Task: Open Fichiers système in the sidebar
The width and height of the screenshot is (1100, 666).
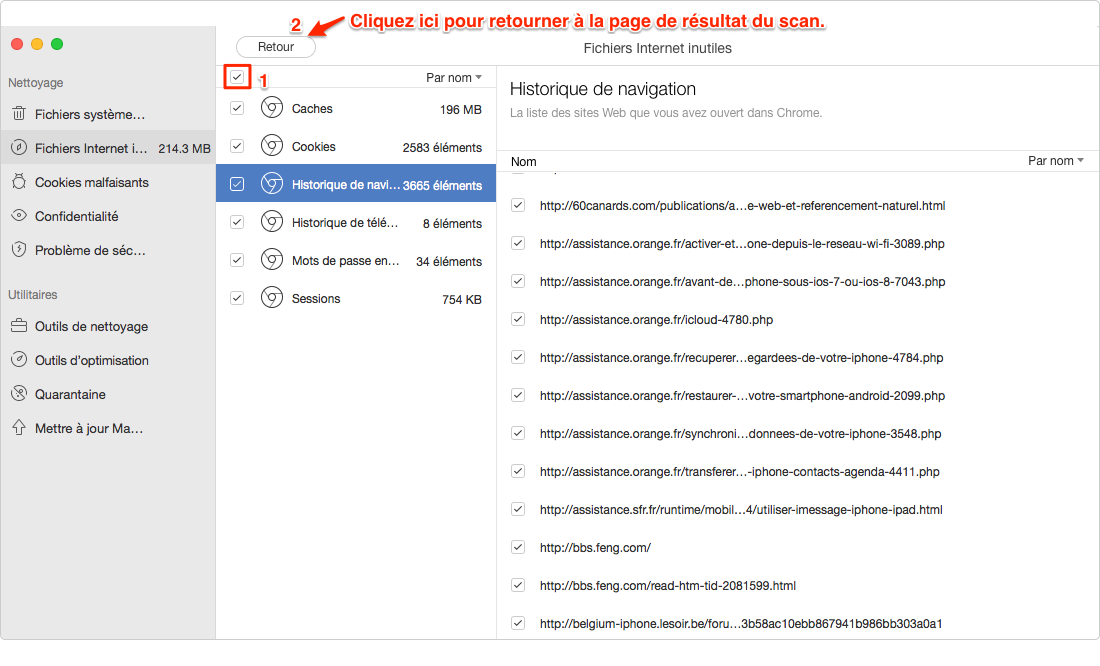Action: 107,114
